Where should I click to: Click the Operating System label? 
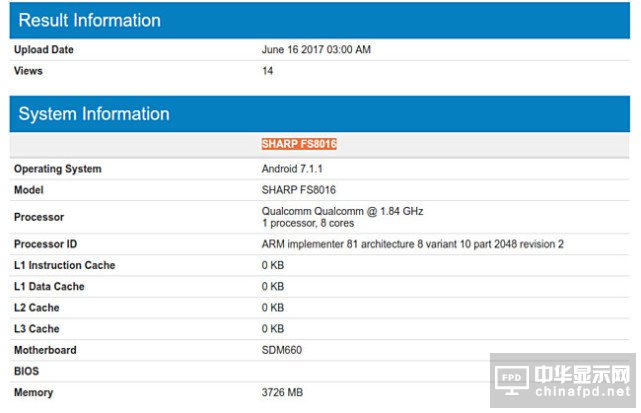pyautogui.click(x=58, y=169)
